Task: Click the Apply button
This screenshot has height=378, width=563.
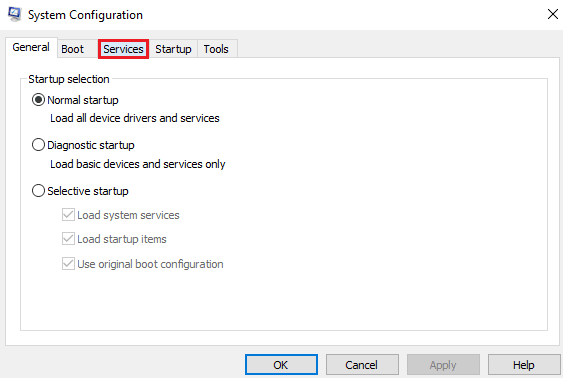Action: click(443, 365)
